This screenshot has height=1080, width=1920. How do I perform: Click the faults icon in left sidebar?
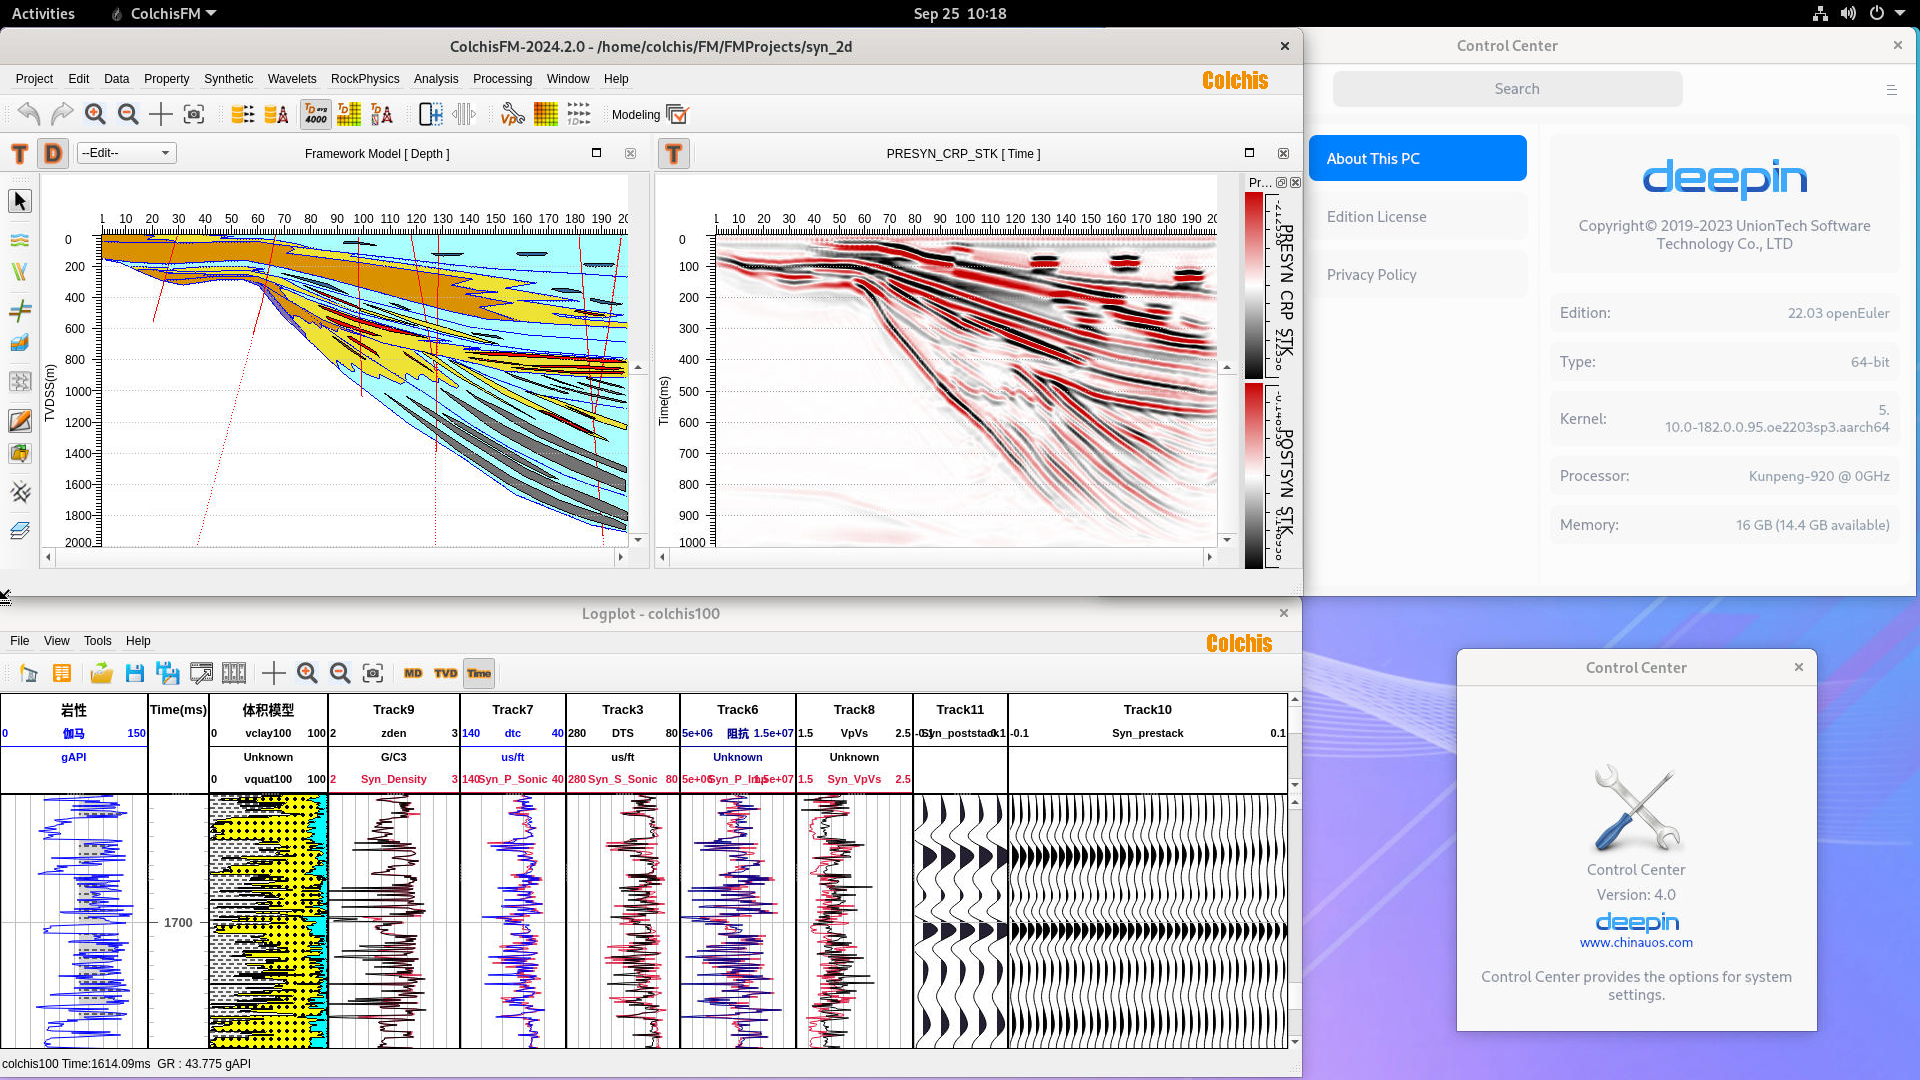[20, 272]
